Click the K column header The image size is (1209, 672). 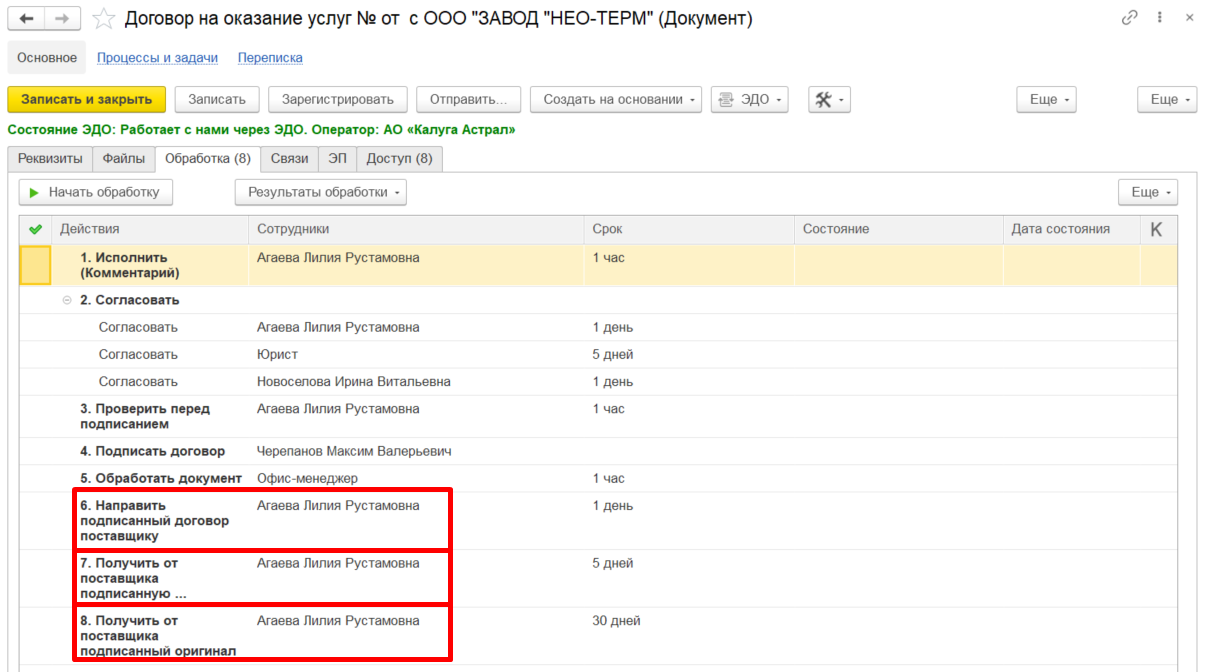click(1157, 229)
